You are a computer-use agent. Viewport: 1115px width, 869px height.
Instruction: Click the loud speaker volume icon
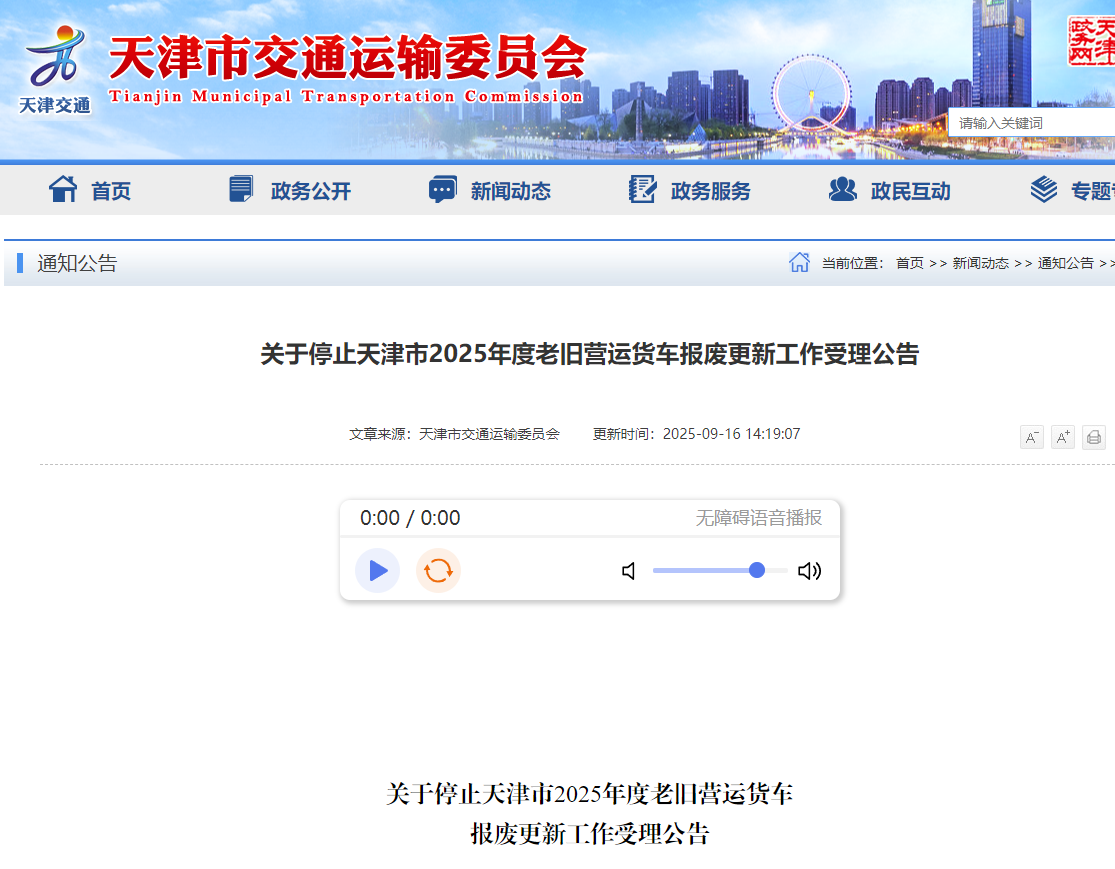(809, 571)
